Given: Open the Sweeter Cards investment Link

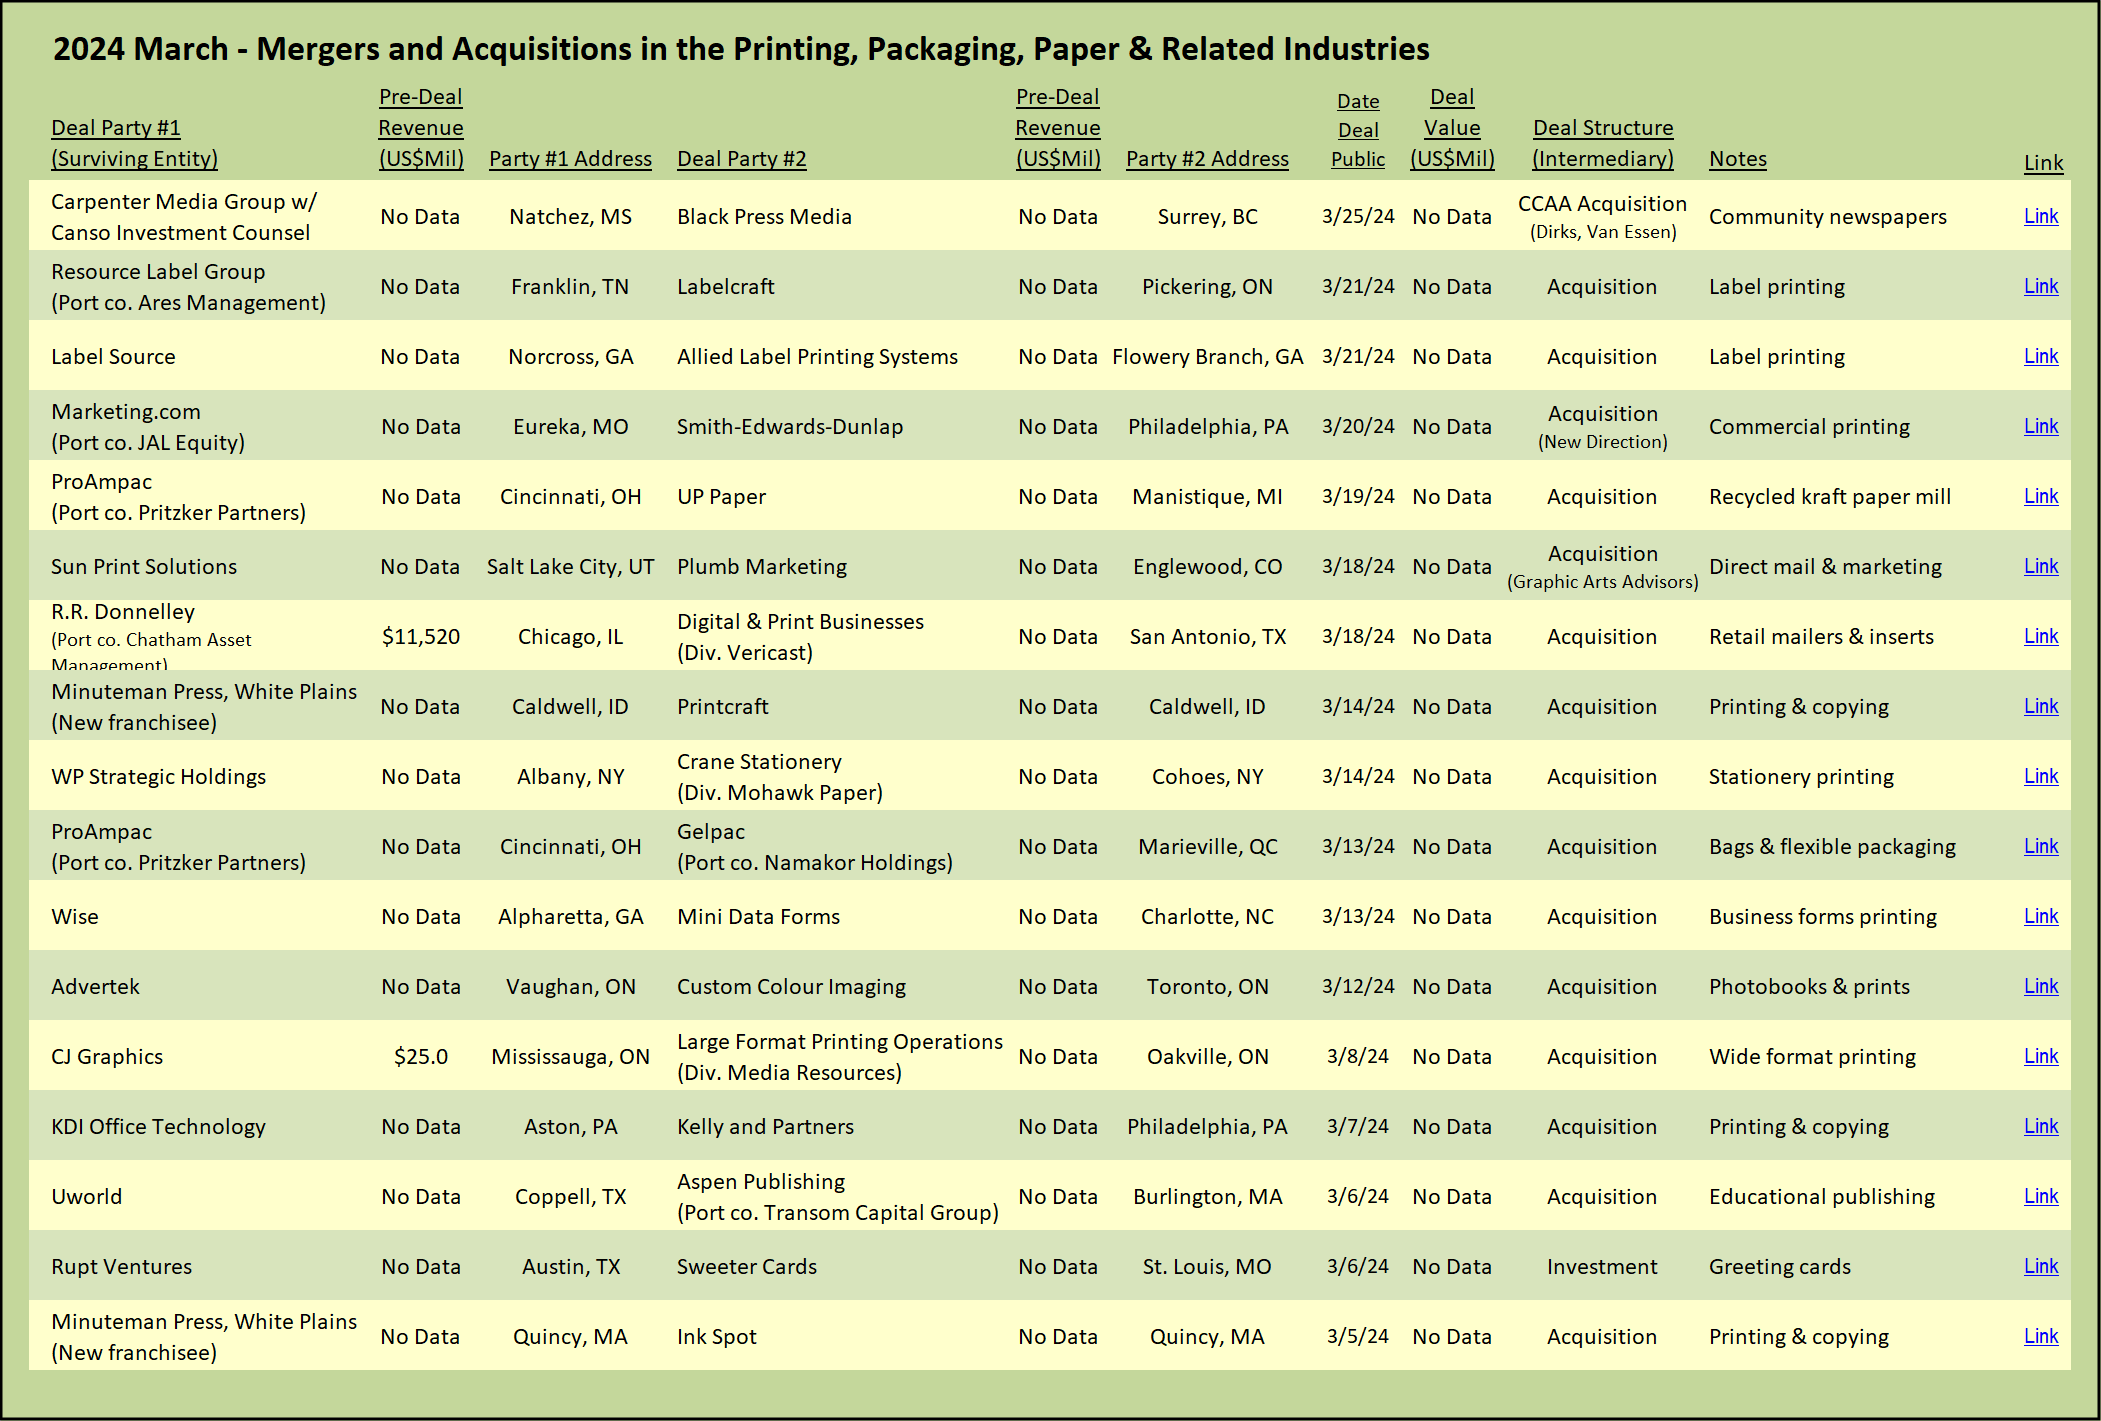Looking at the screenshot, I should point(2040,1266).
